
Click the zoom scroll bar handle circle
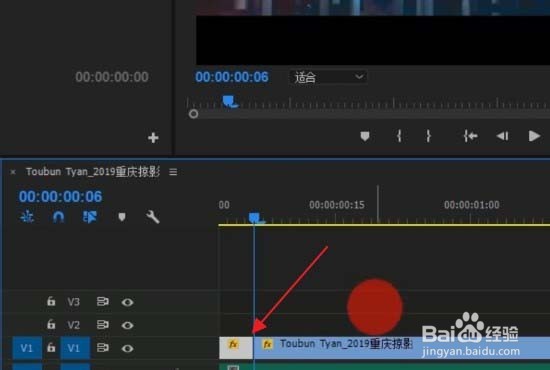(193, 114)
